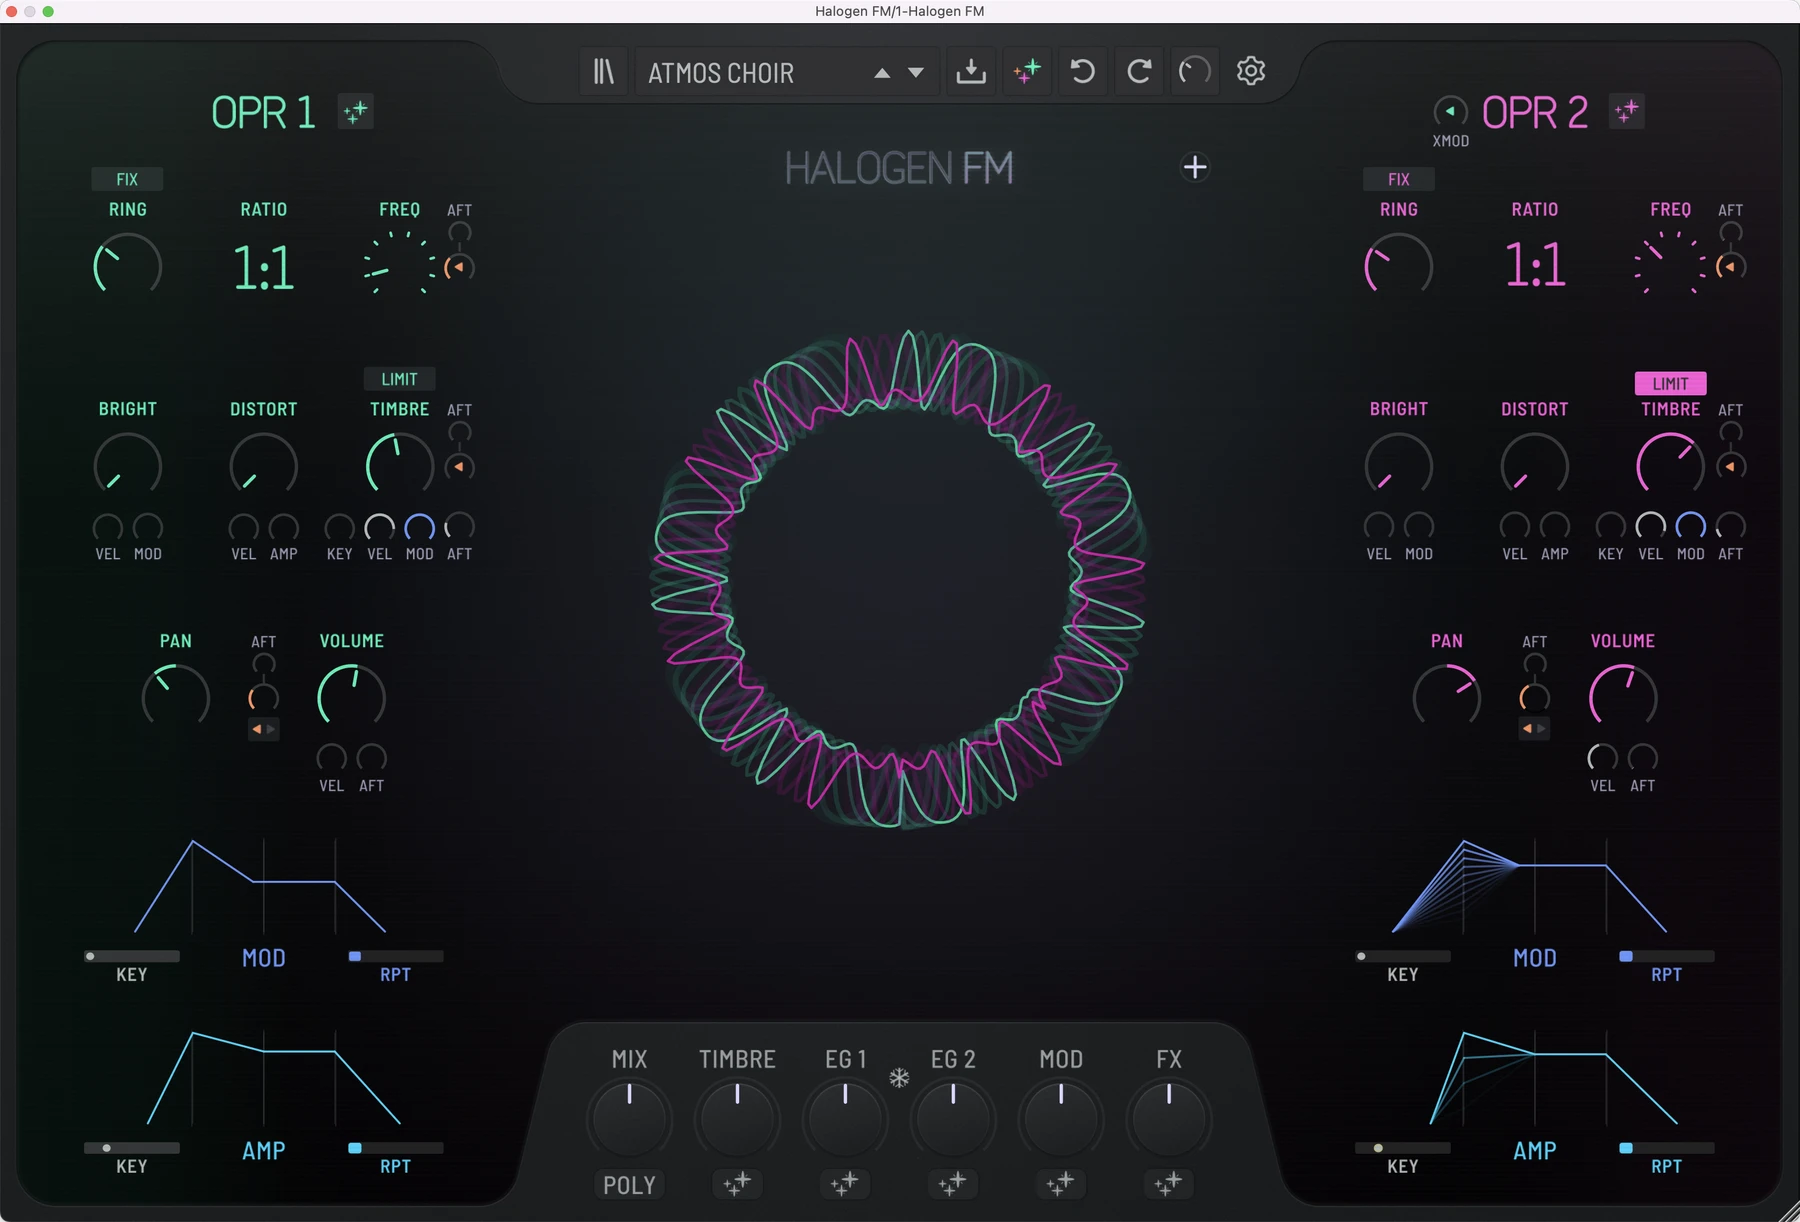
Task: Click OPR 2 volume VEL mini knob
Action: point(1602,757)
